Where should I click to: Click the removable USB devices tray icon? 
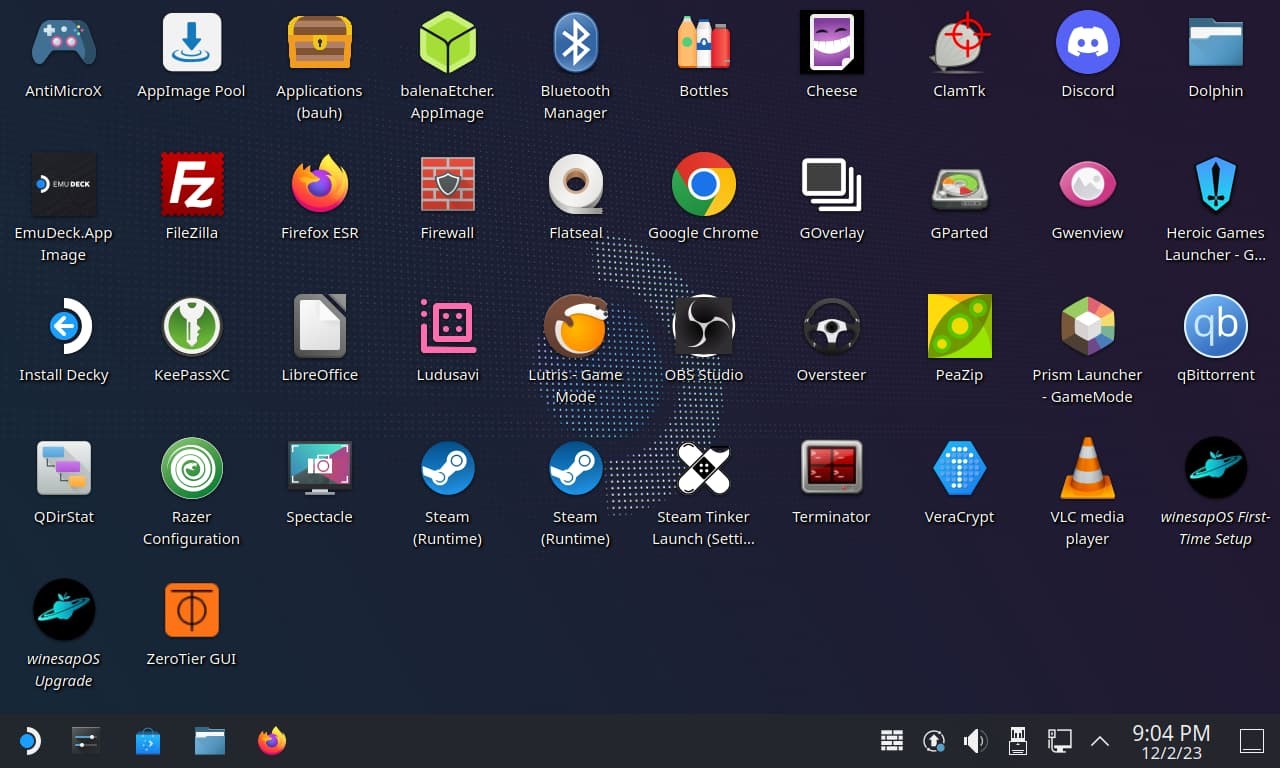1017,740
